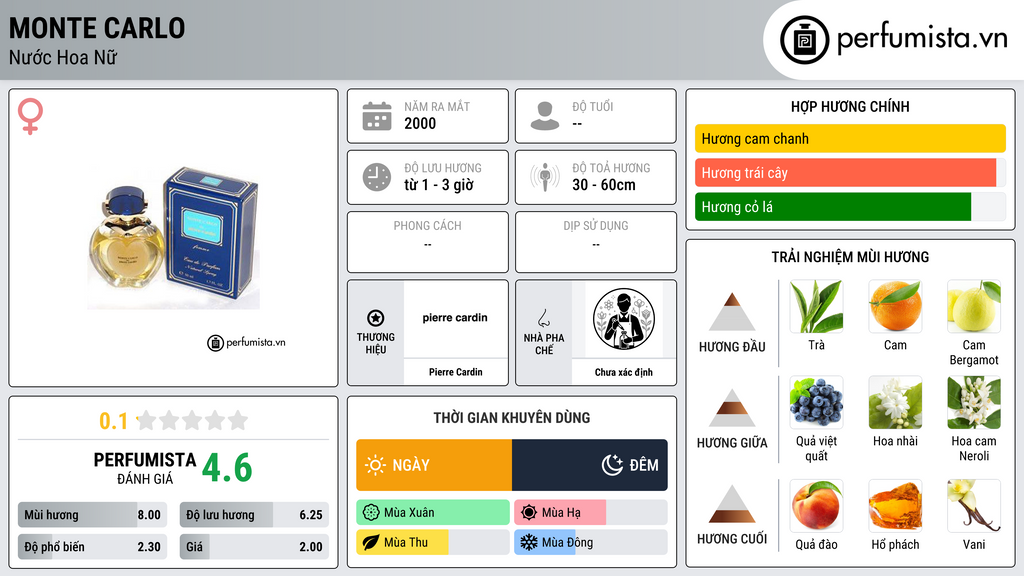Select the Quả việt quất blueberry image
The image size is (1024, 576).
click(816, 402)
